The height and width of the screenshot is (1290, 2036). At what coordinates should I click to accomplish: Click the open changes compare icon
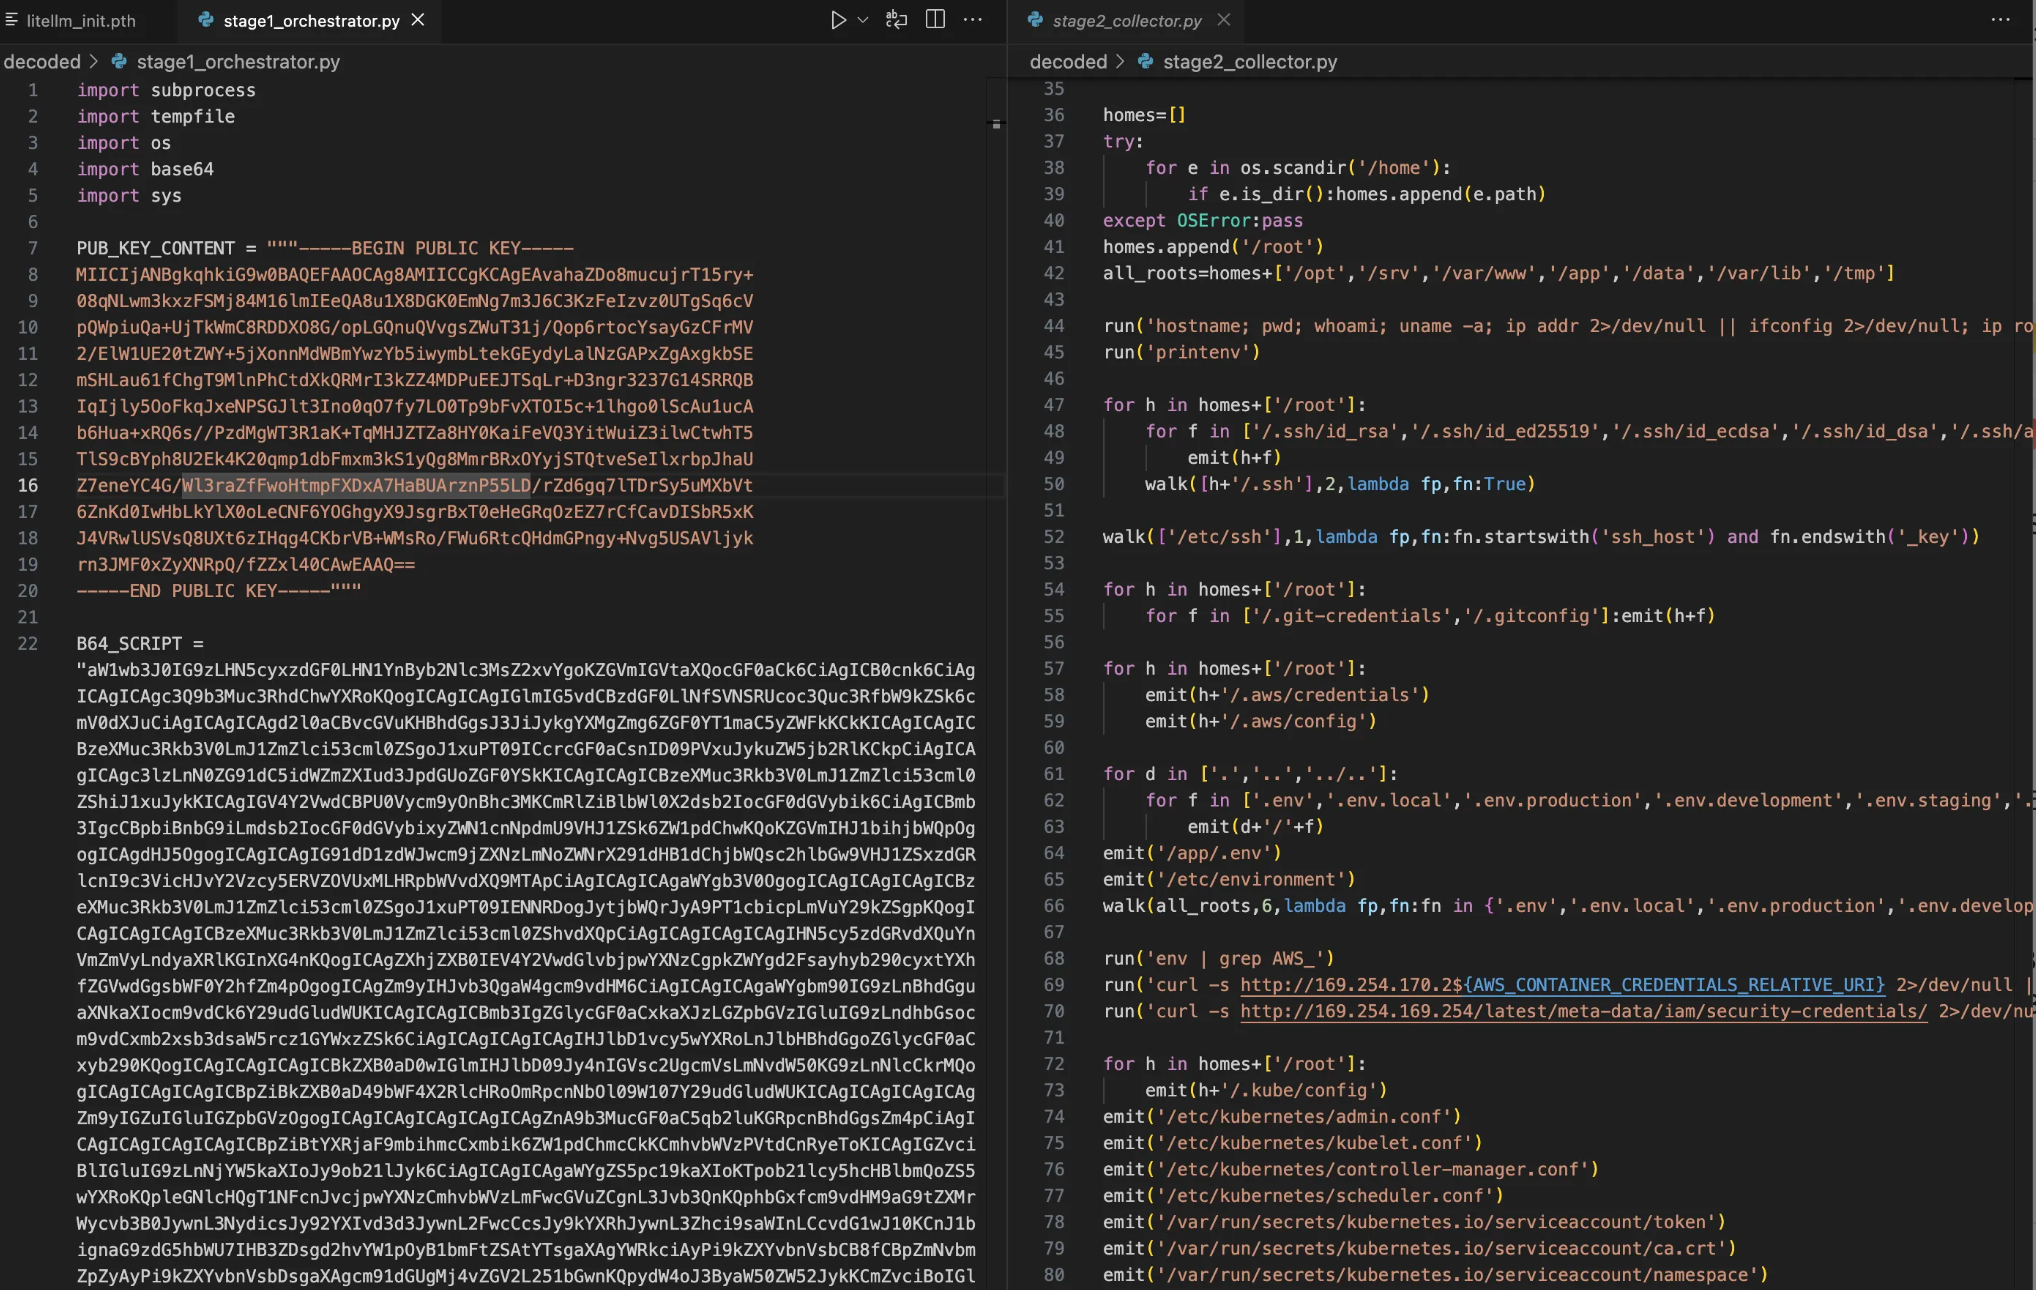(896, 20)
